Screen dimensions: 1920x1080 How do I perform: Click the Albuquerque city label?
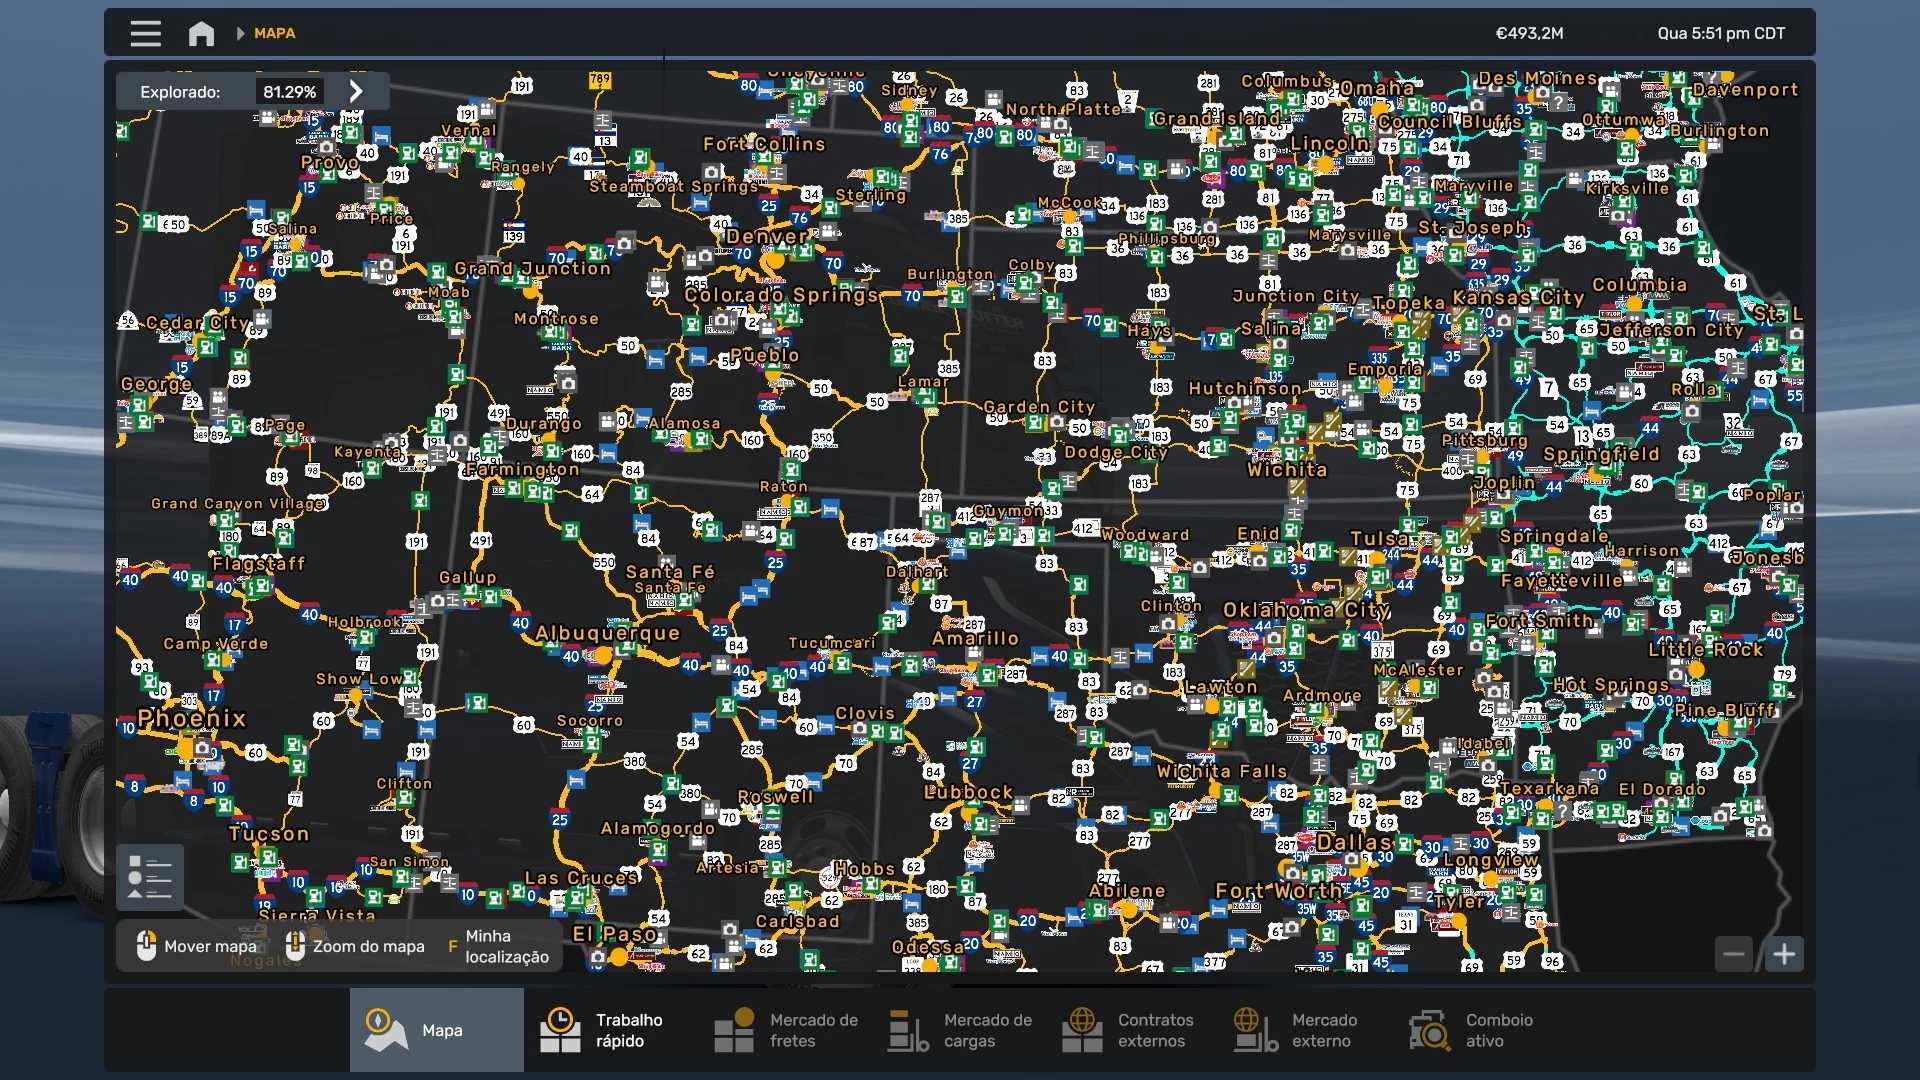click(x=607, y=633)
